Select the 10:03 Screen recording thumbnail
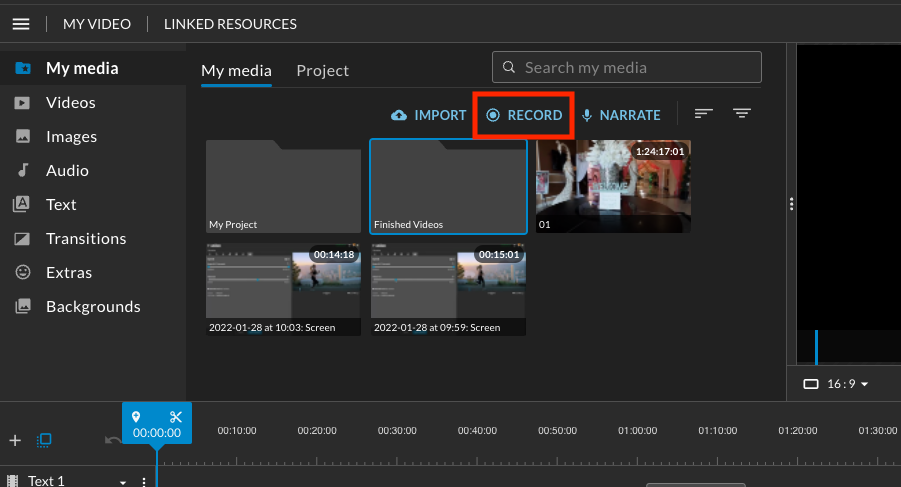 (283, 289)
